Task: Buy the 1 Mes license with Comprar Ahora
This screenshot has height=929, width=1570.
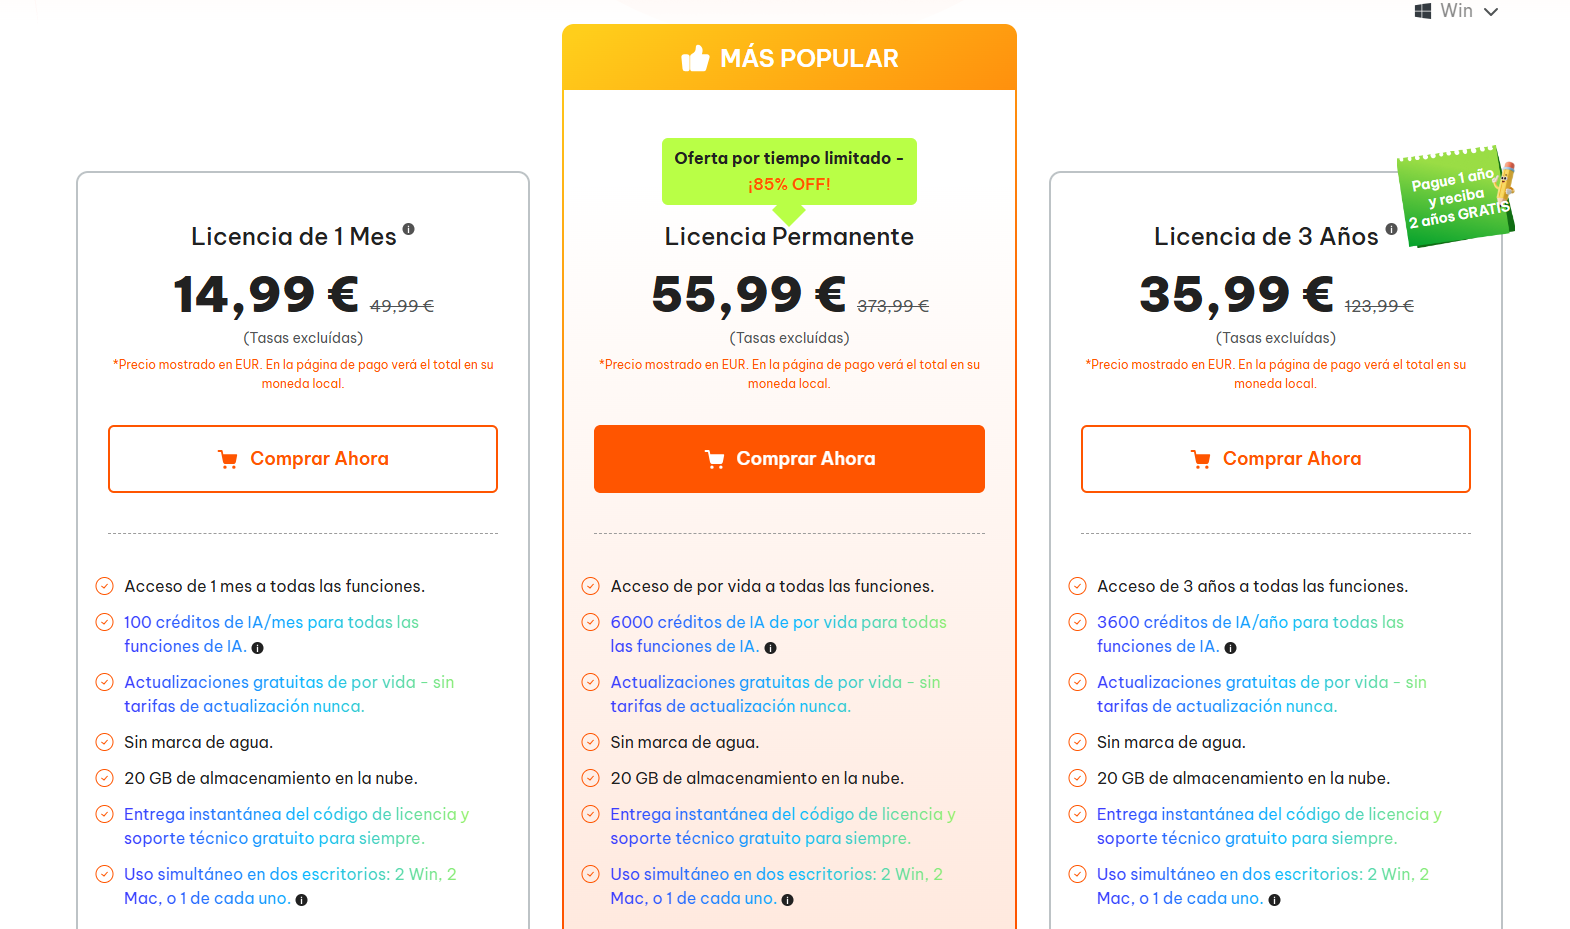Action: [x=303, y=459]
